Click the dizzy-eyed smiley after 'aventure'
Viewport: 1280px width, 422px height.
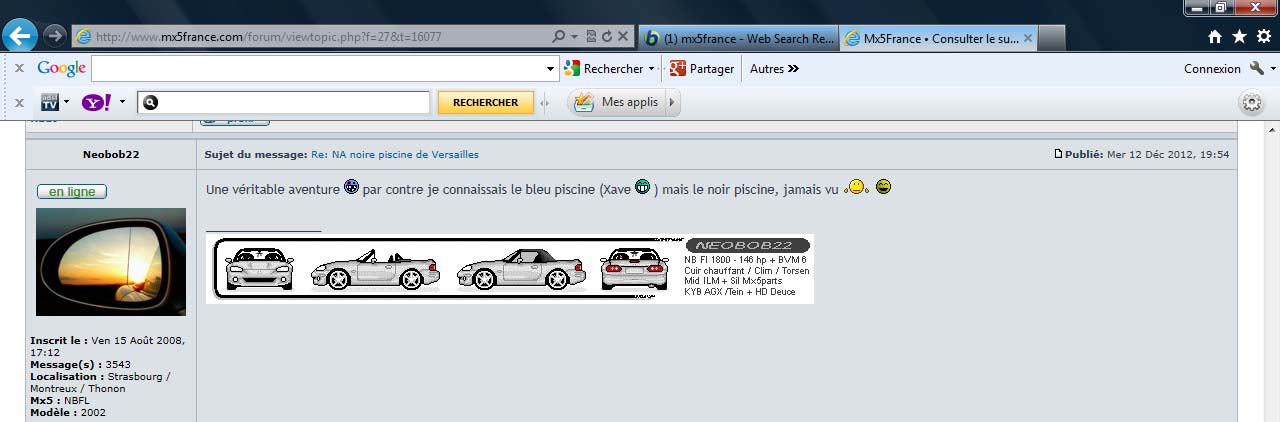(351, 186)
